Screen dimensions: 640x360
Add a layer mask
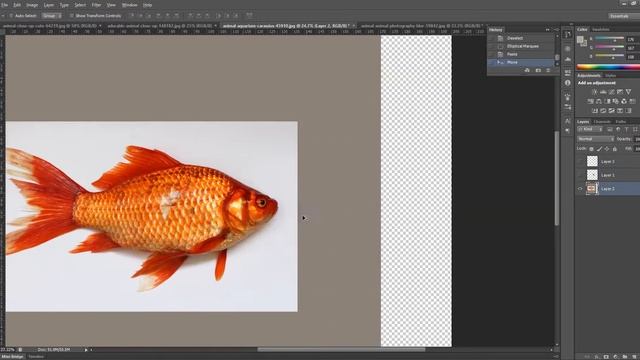pyautogui.click(x=606, y=357)
